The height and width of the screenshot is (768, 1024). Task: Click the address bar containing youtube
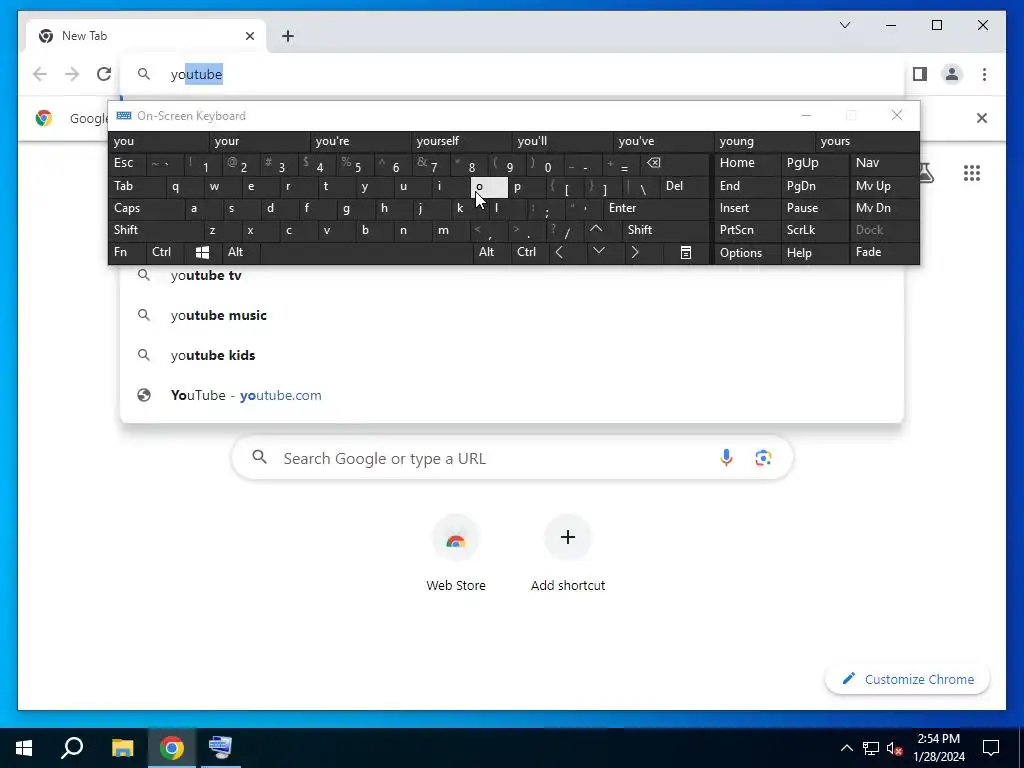tap(512, 74)
